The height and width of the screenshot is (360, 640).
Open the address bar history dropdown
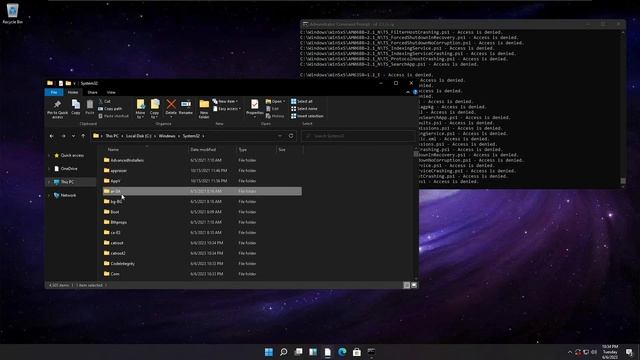click(x=280, y=136)
